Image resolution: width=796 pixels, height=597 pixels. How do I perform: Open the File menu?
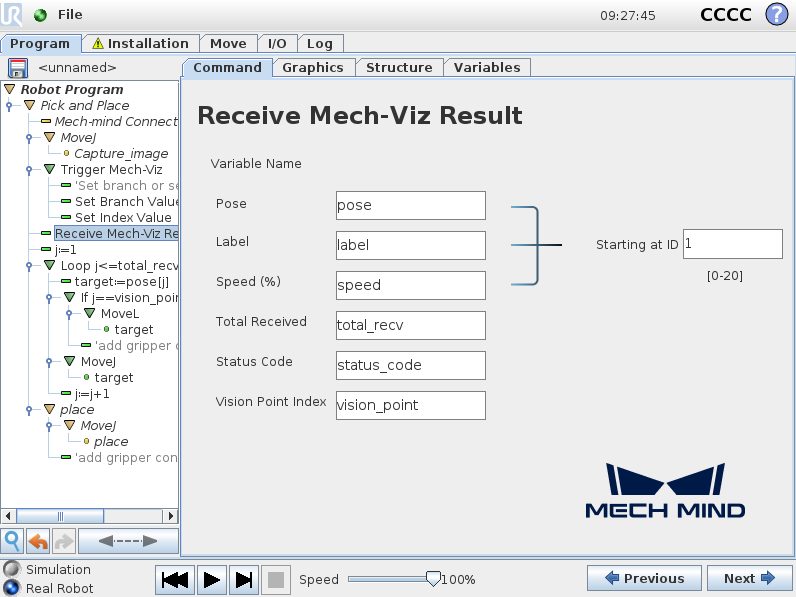(70, 15)
